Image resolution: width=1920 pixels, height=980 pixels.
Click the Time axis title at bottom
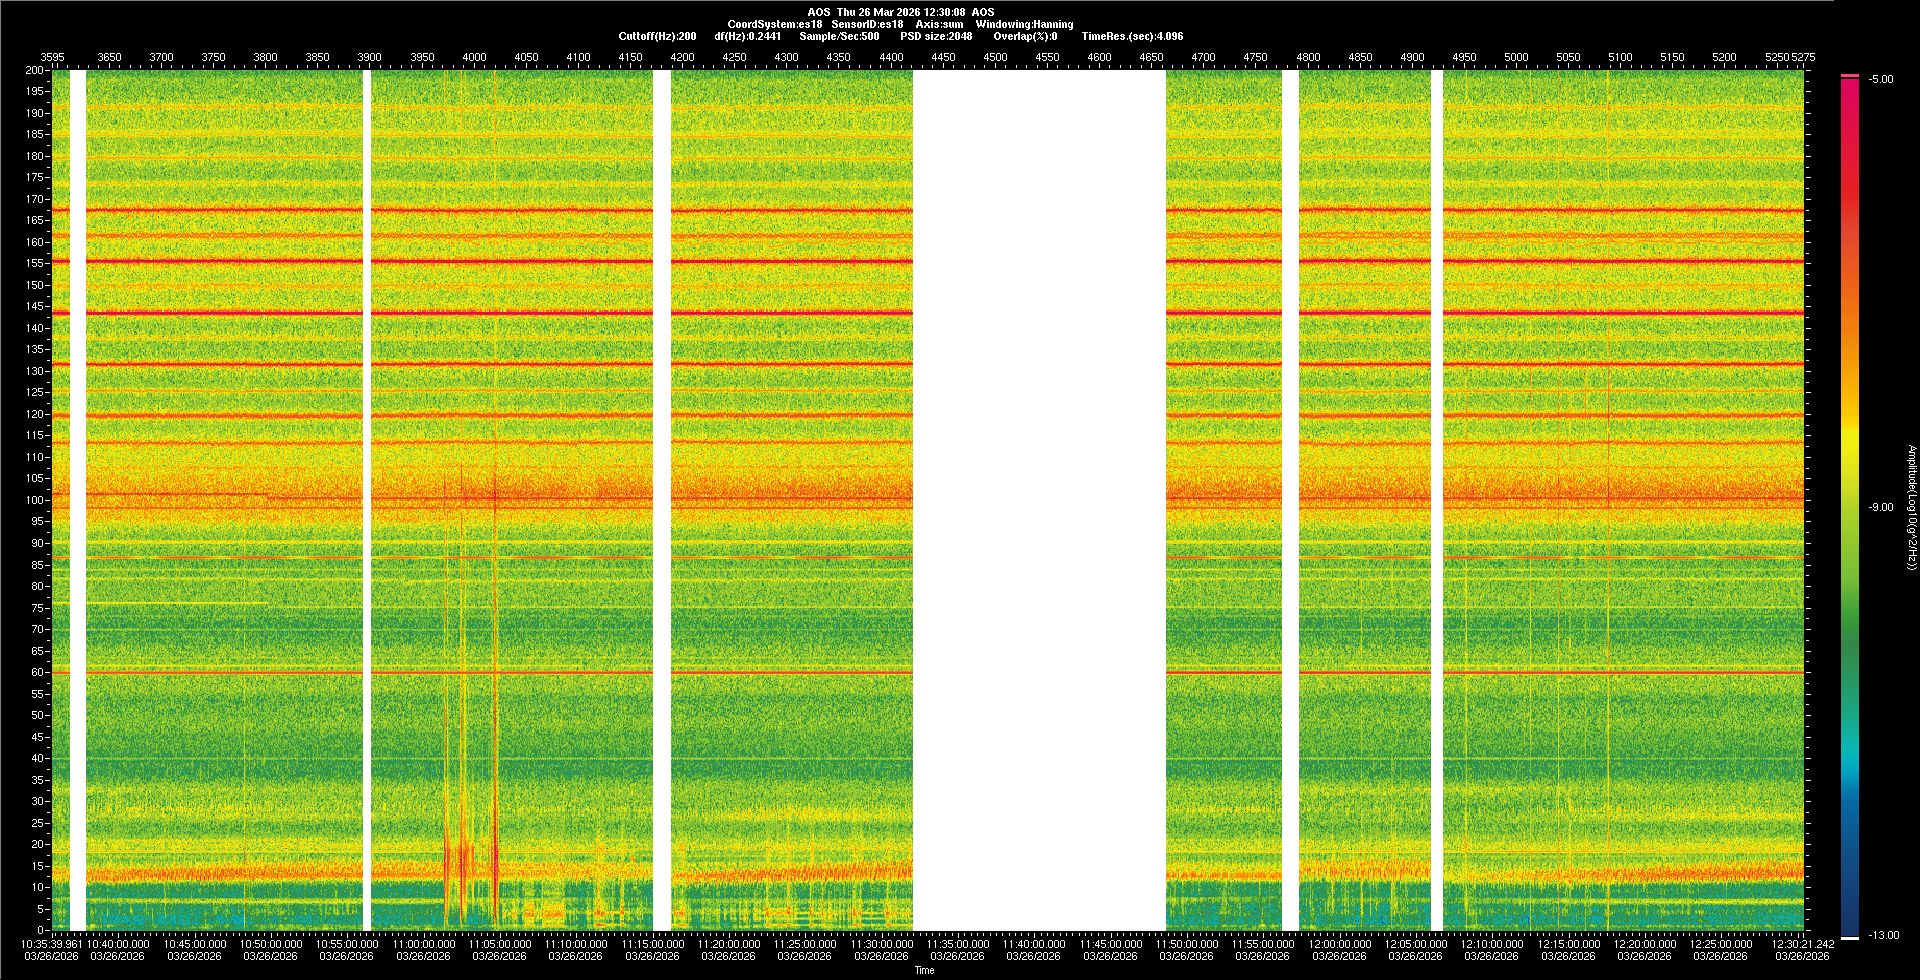click(x=924, y=970)
